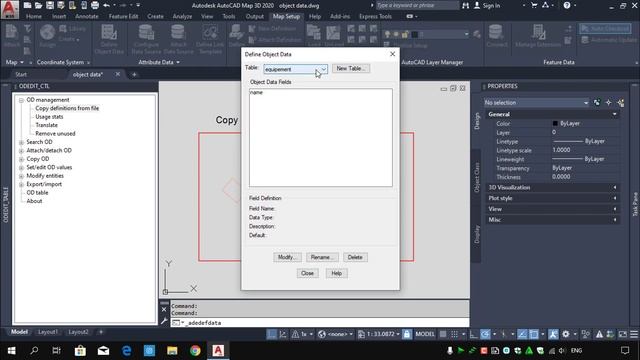This screenshot has width=640, height=360.
Task: Open the No selection dropdown in Properties
Action: [x=536, y=102]
